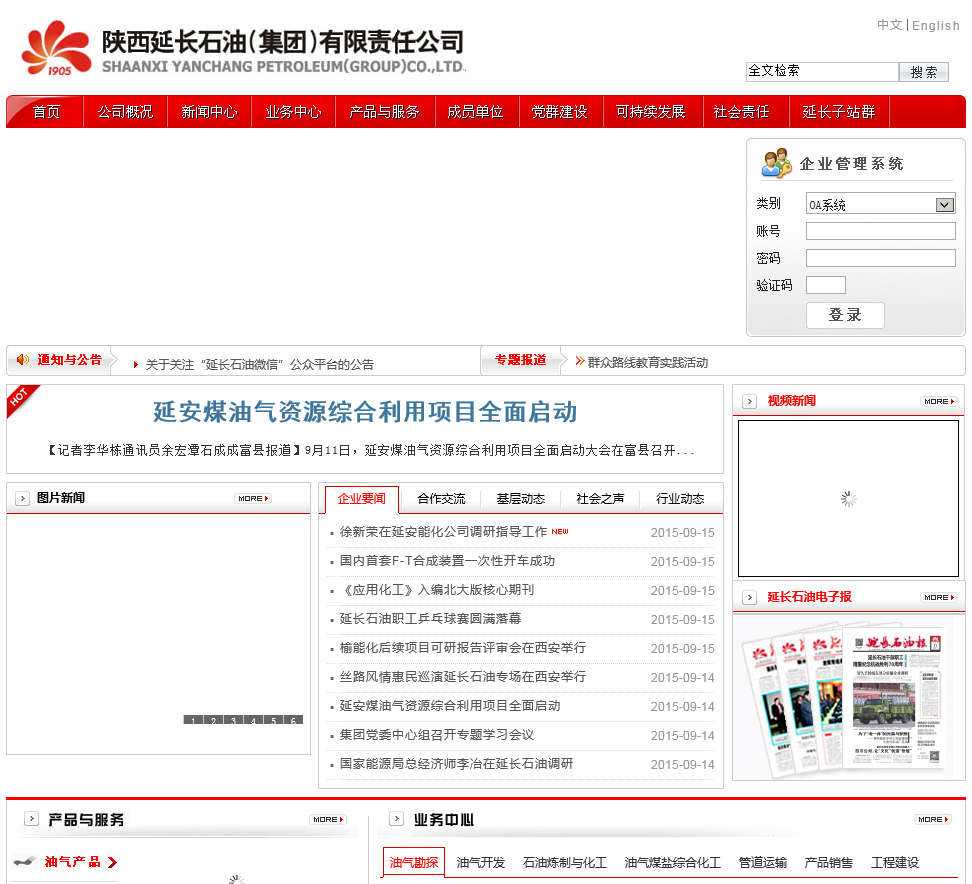The width and height of the screenshot is (972, 884).
Task: Click the 账号 account input field
Action: [880, 231]
